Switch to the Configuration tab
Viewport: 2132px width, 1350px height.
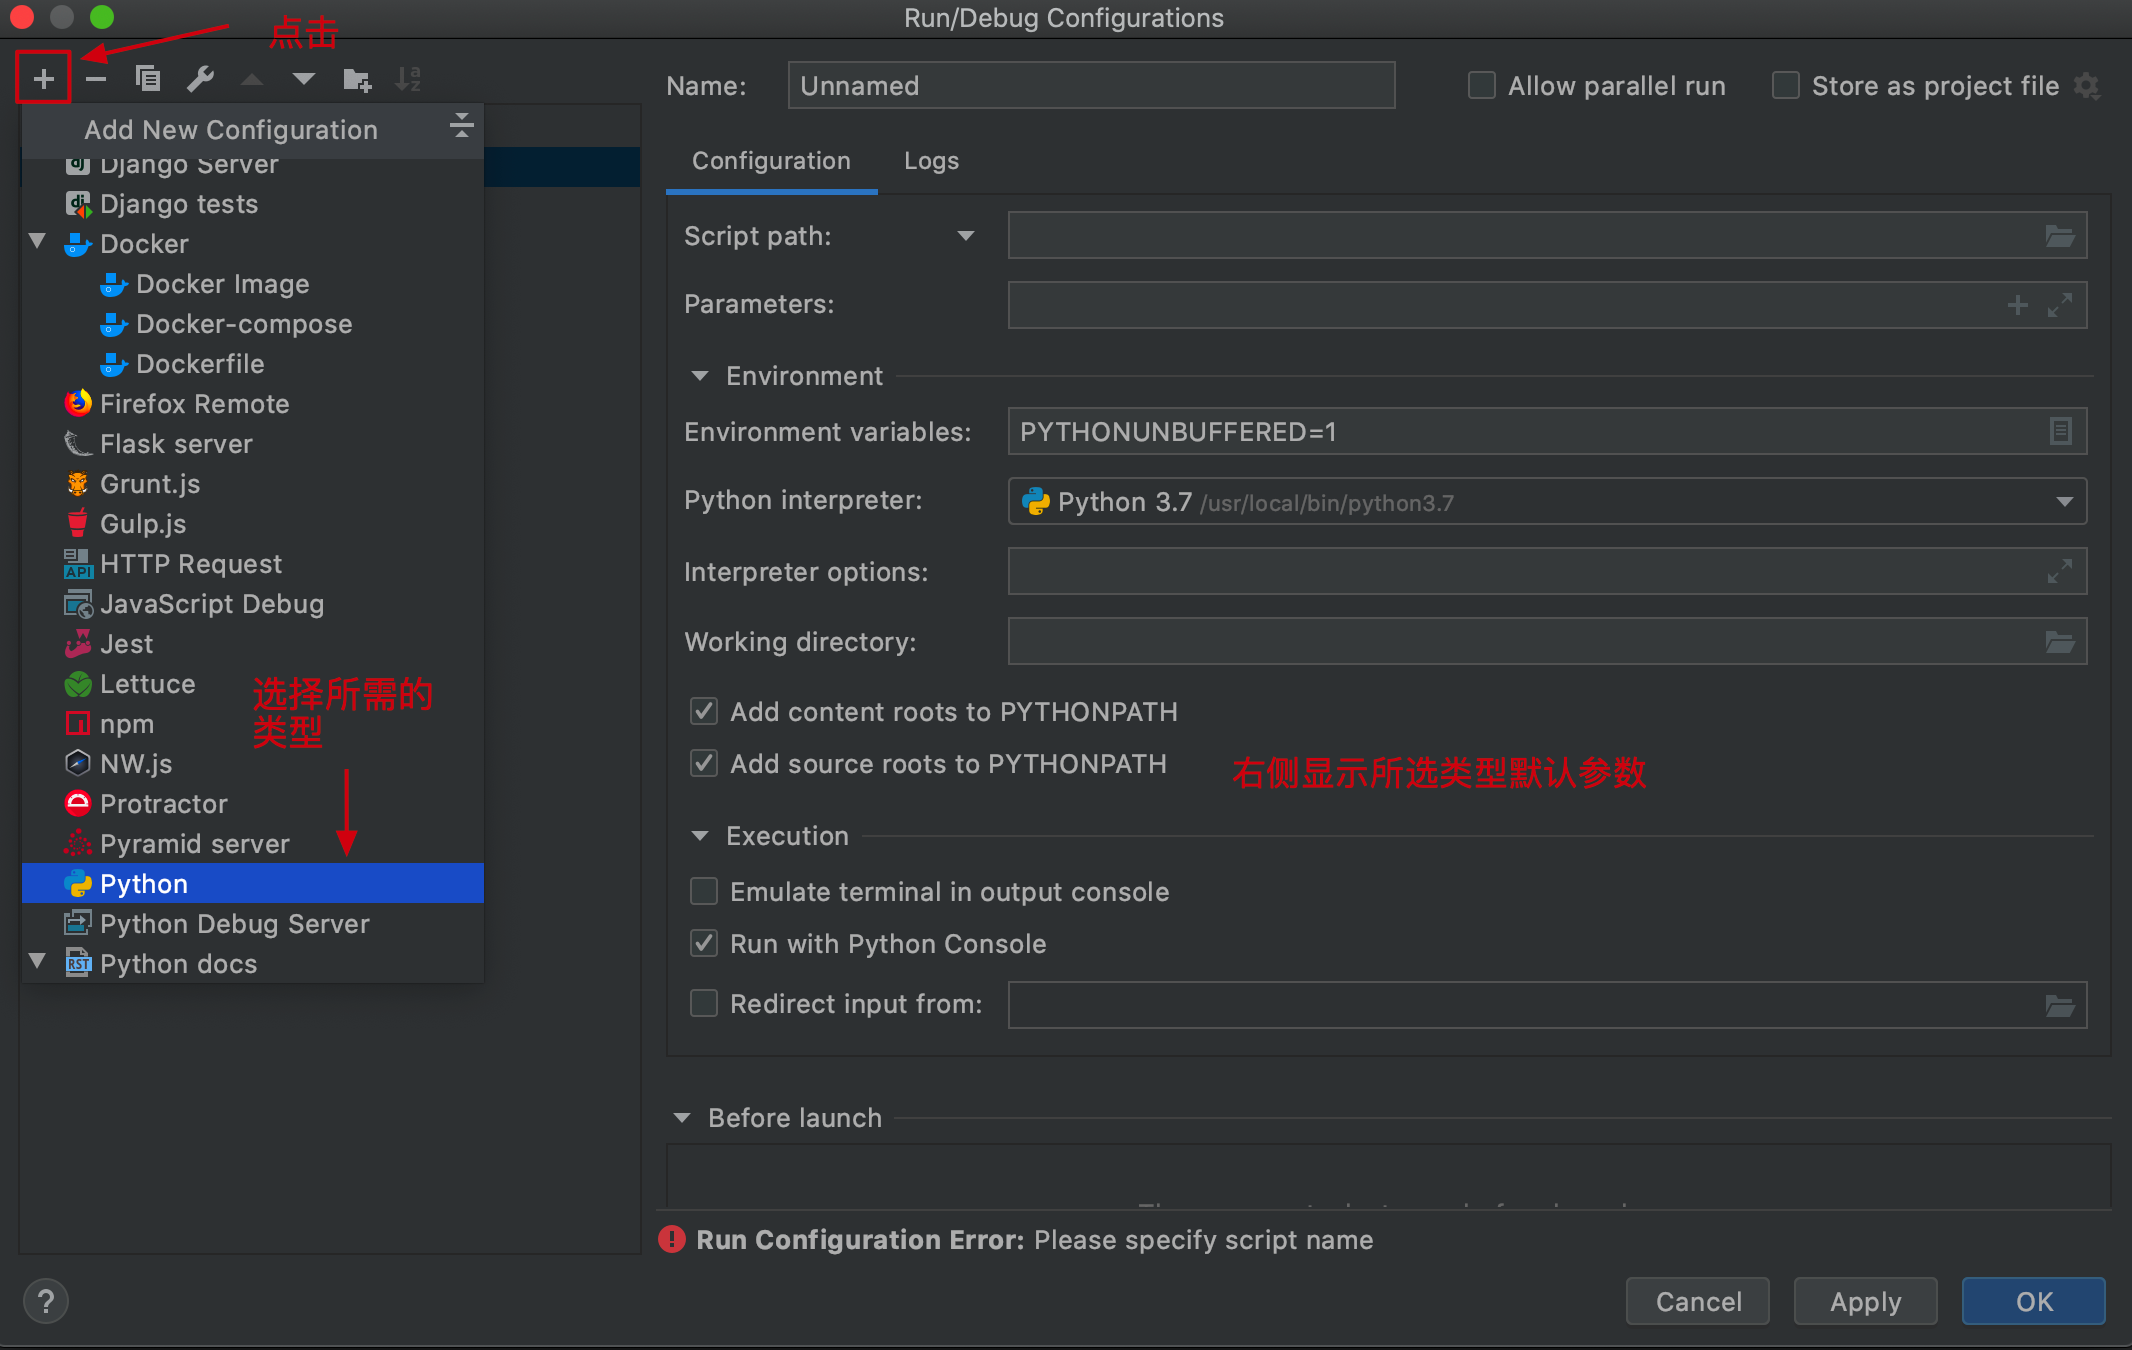[771, 161]
